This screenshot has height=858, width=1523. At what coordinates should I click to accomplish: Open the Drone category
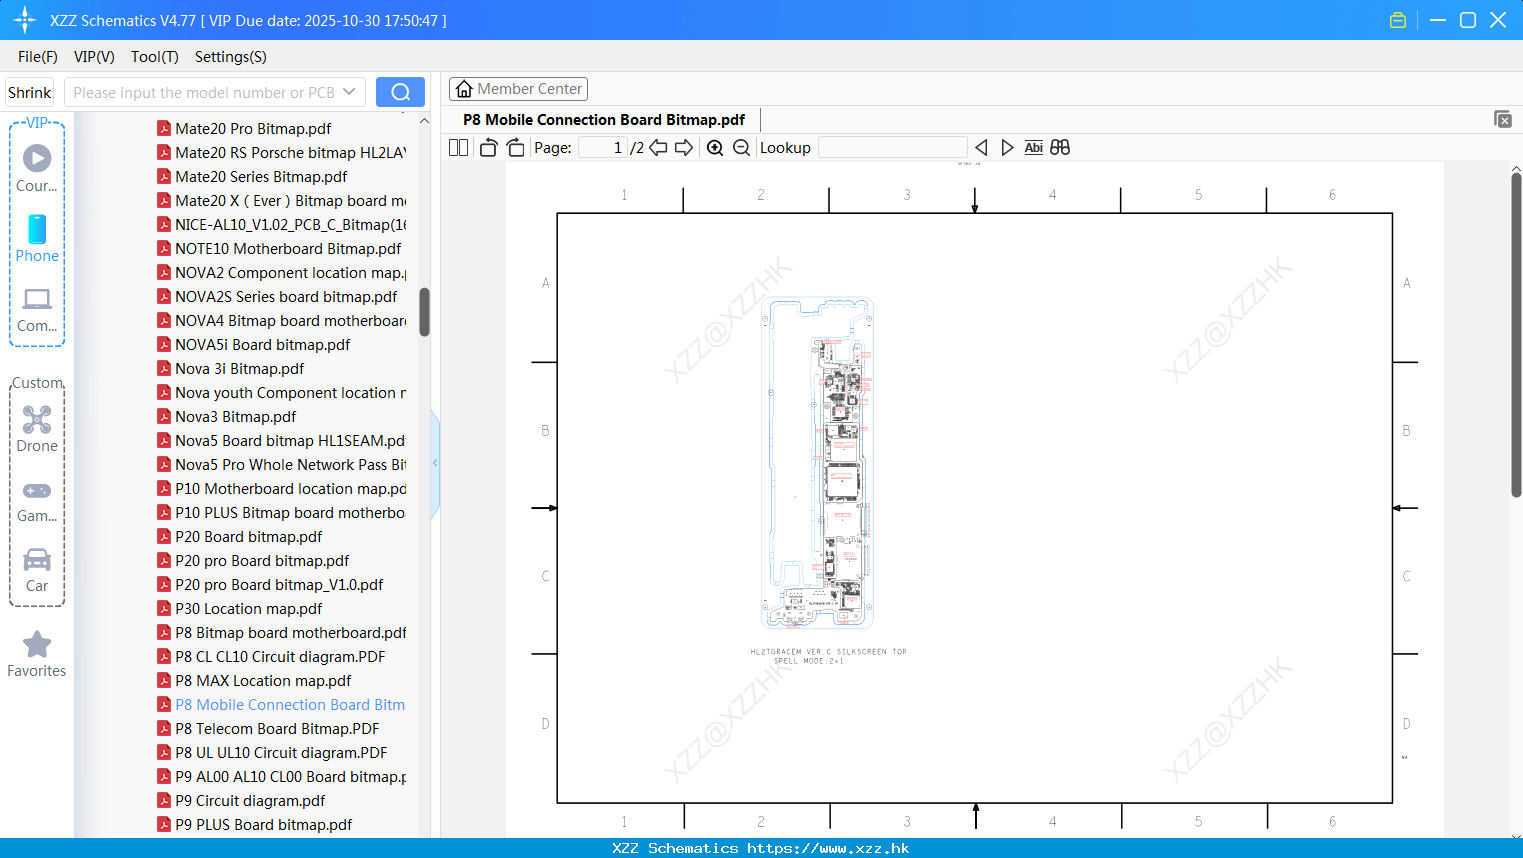coord(37,429)
